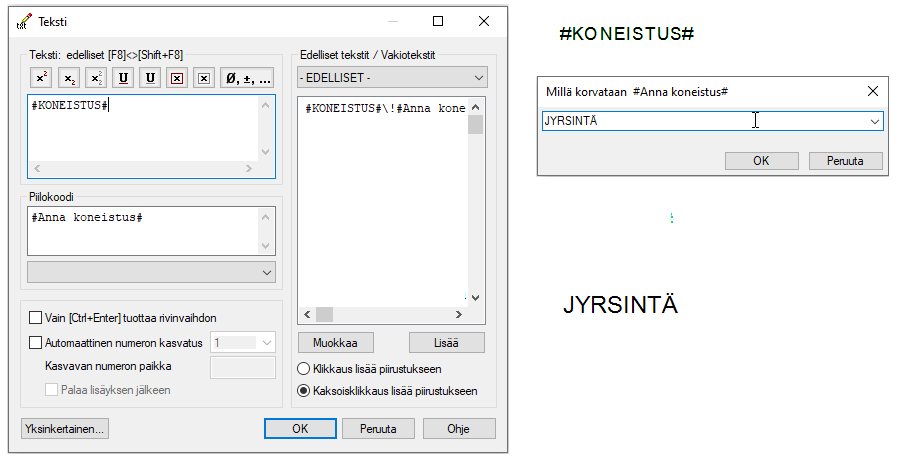Viewport: 898px width, 461px height.
Task: Click the #KONEISTUS# text on drawing canvas
Action: pos(627,34)
